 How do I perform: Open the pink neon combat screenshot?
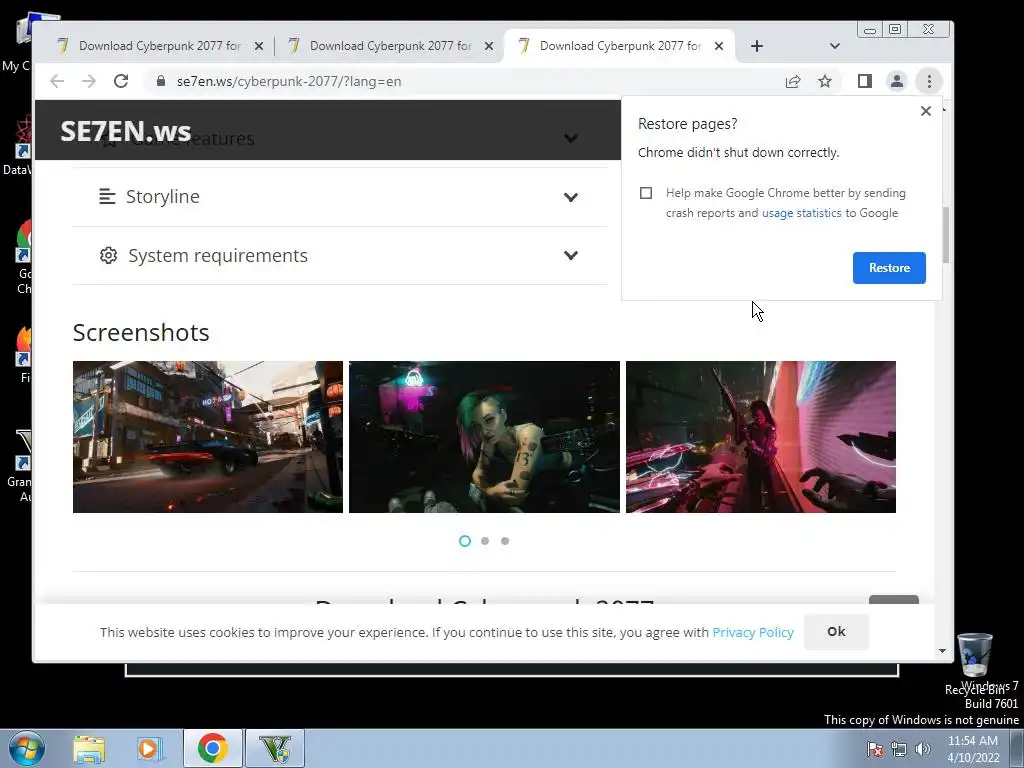pyautogui.click(x=761, y=437)
